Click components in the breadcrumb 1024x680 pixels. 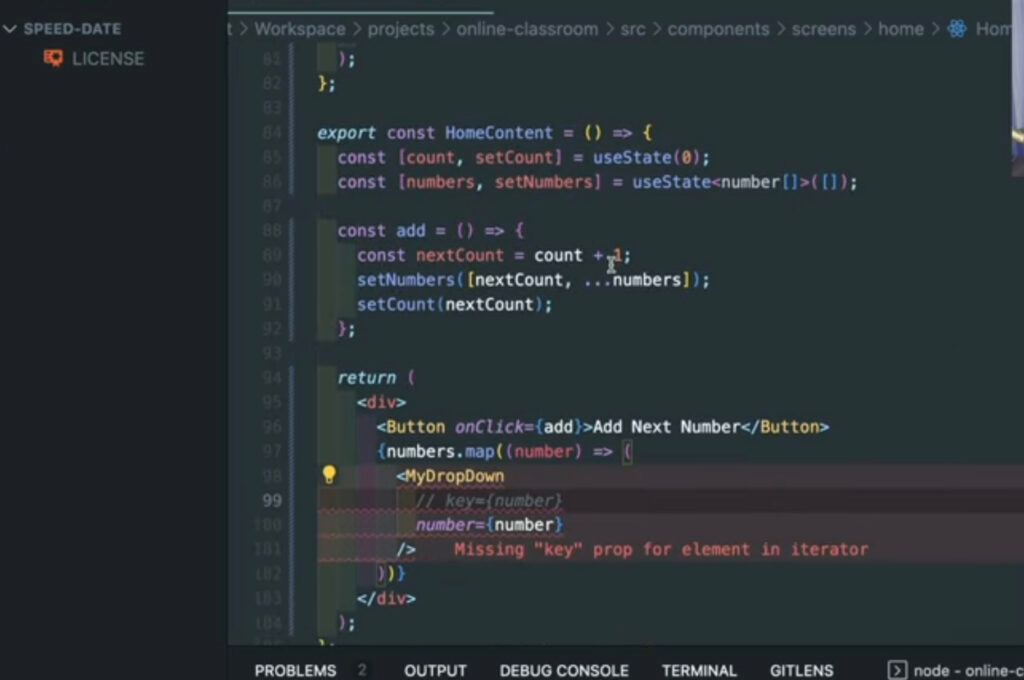coord(718,29)
